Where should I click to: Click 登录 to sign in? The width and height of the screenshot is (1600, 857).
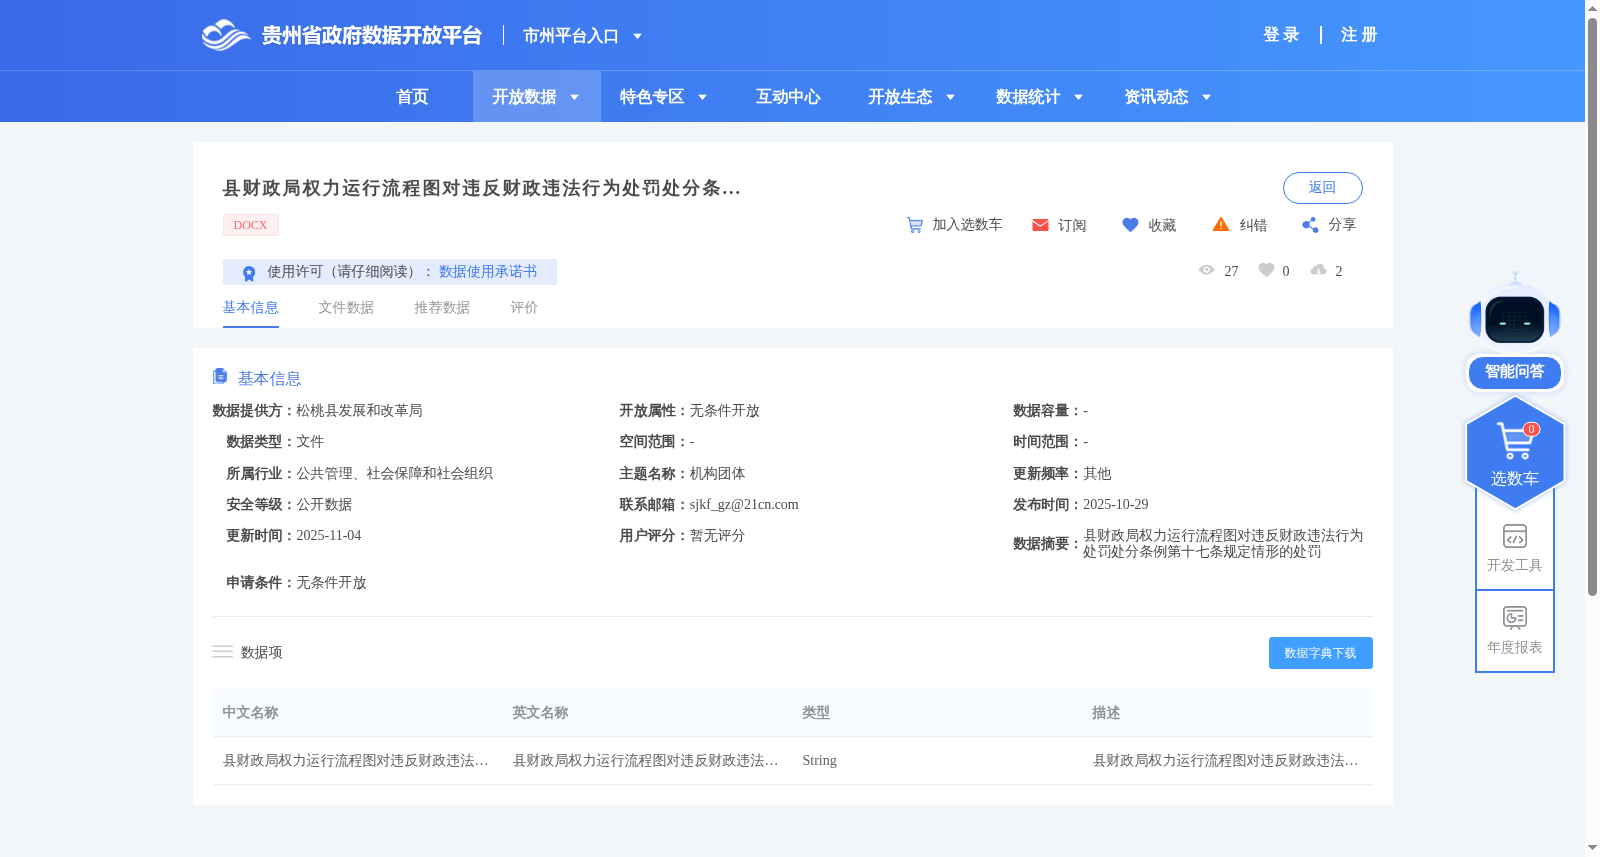pos(1281,35)
